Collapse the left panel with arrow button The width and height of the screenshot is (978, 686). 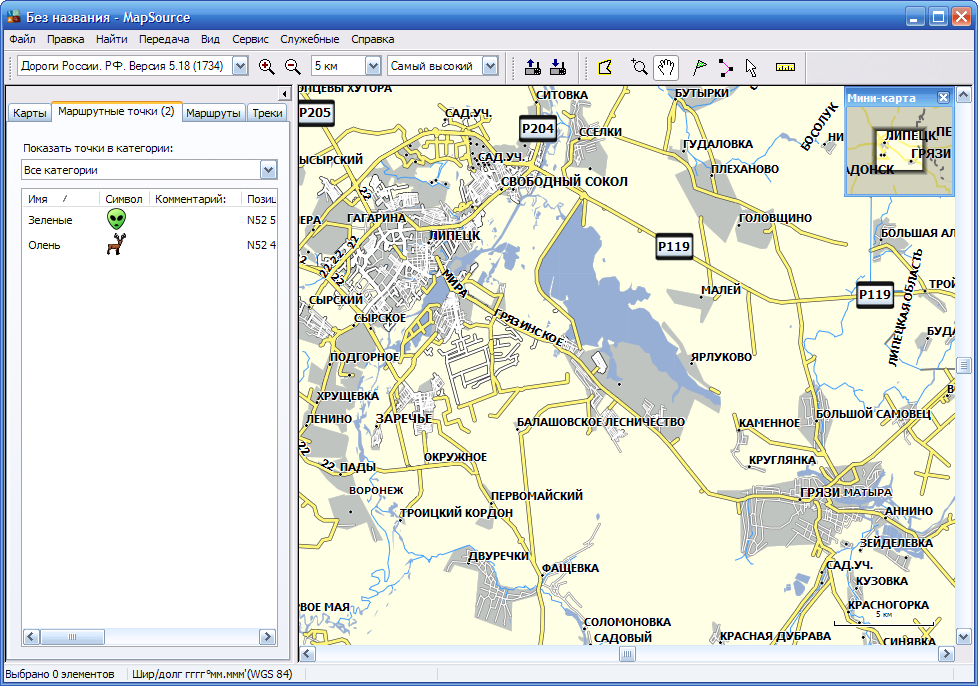(284, 94)
